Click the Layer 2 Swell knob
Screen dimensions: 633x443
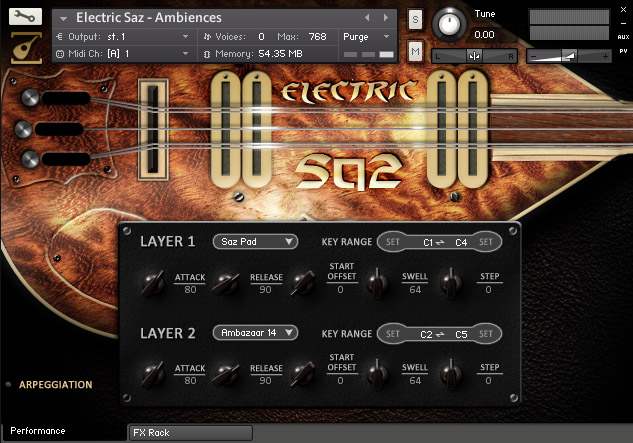[377, 373]
